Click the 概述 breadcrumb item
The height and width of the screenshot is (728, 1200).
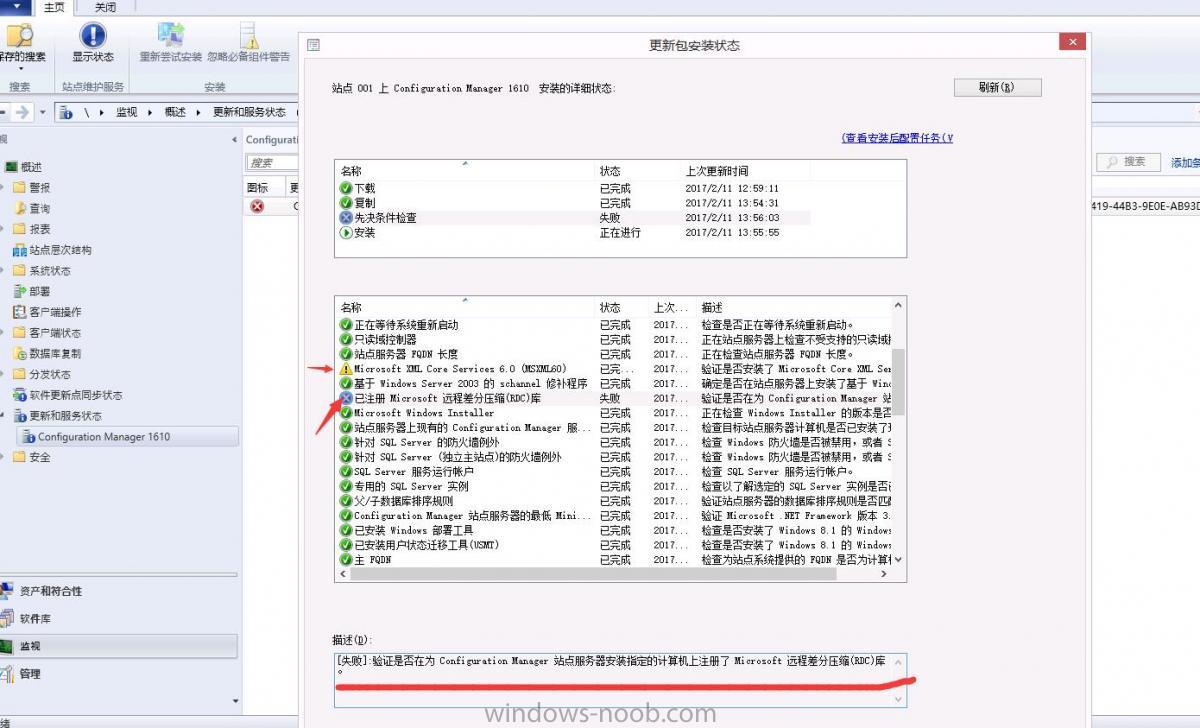pyautogui.click(x=176, y=112)
